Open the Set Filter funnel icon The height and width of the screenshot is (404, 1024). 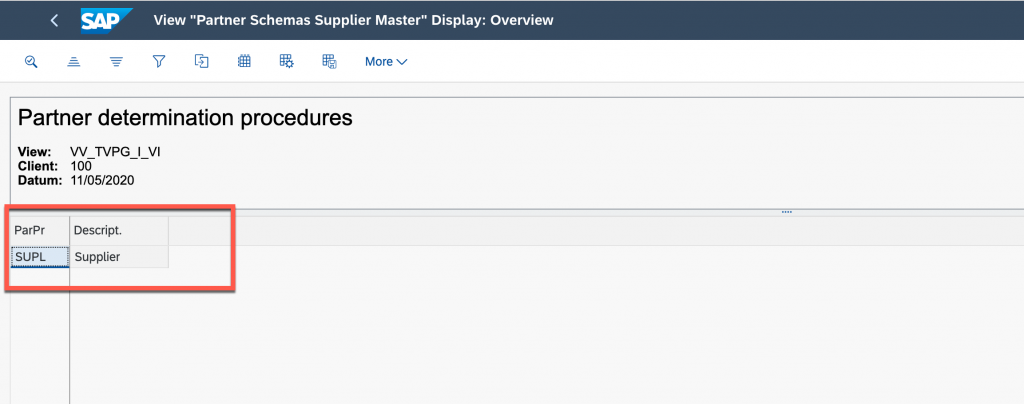(x=159, y=61)
